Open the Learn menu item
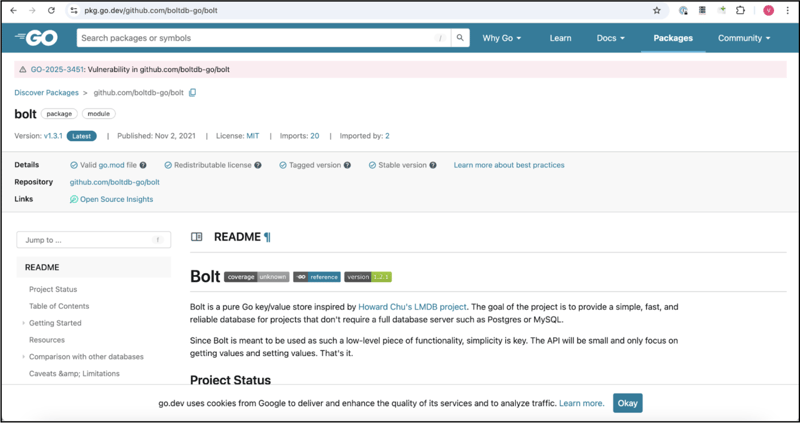 coord(560,38)
